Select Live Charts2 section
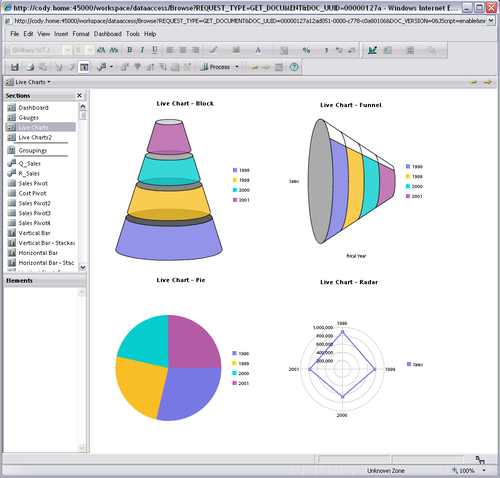This screenshot has width=500, height=478. point(35,137)
